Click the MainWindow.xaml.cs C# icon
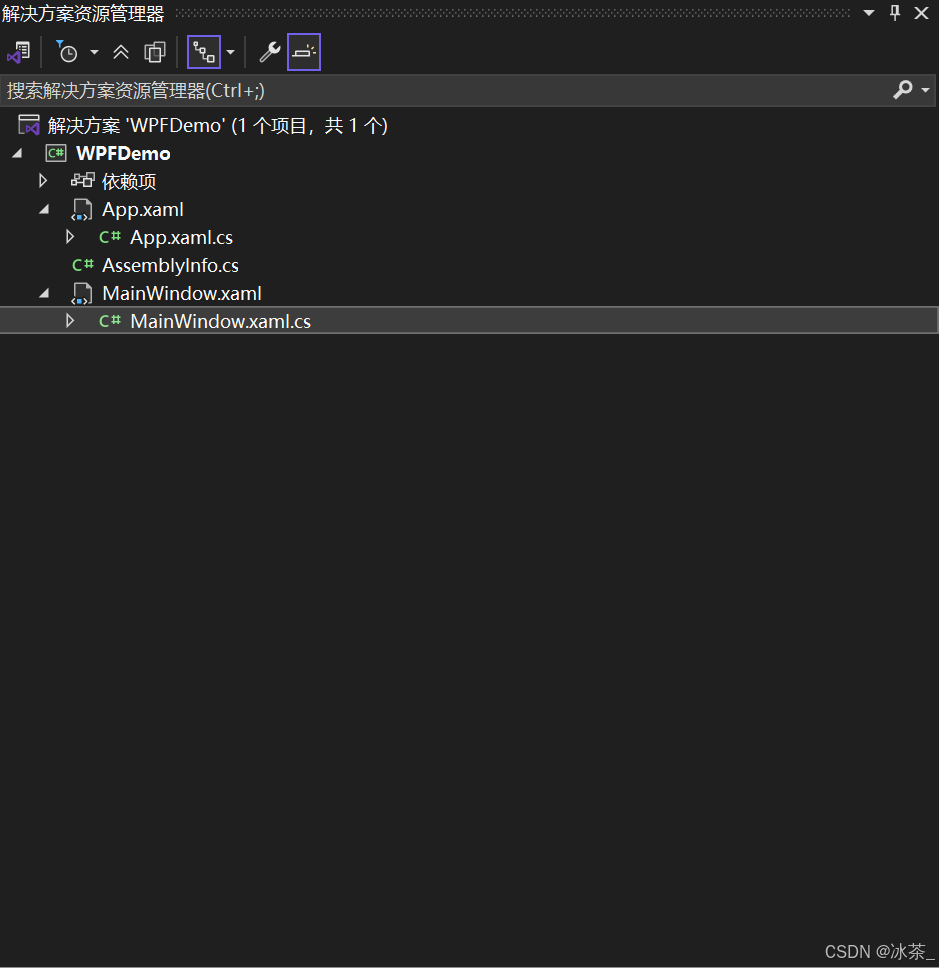939x968 pixels. pos(110,320)
